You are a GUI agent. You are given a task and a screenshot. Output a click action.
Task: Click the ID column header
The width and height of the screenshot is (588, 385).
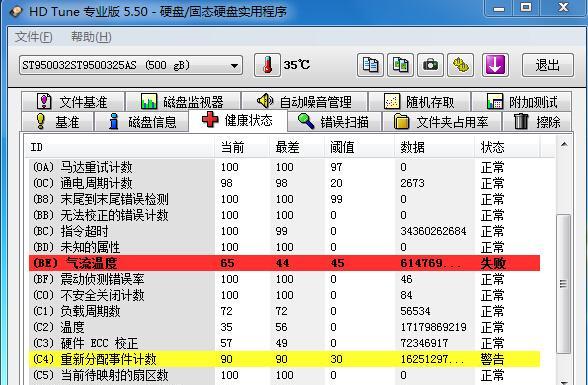coord(120,147)
